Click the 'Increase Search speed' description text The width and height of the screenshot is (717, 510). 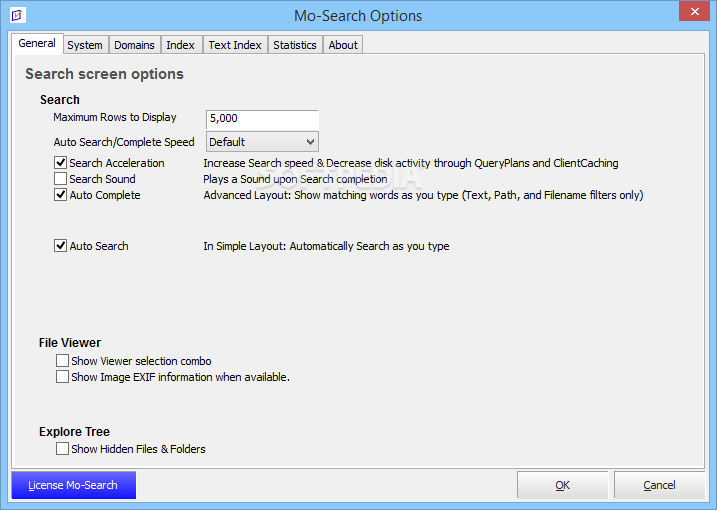point(411,163)
